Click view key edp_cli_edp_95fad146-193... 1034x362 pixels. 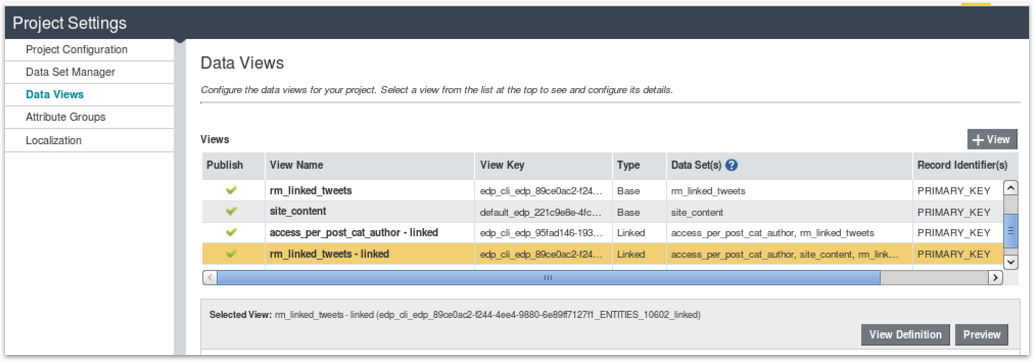pyautogui.click(x=541, y=233)
